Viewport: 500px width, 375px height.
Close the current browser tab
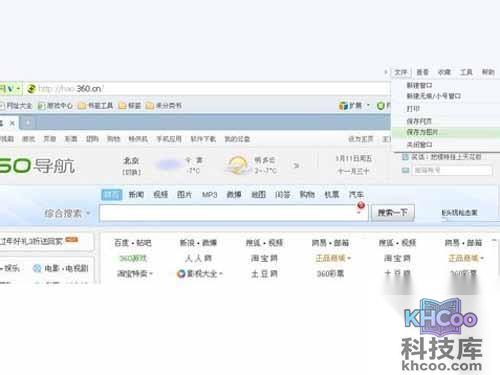(x=12, y=123)
